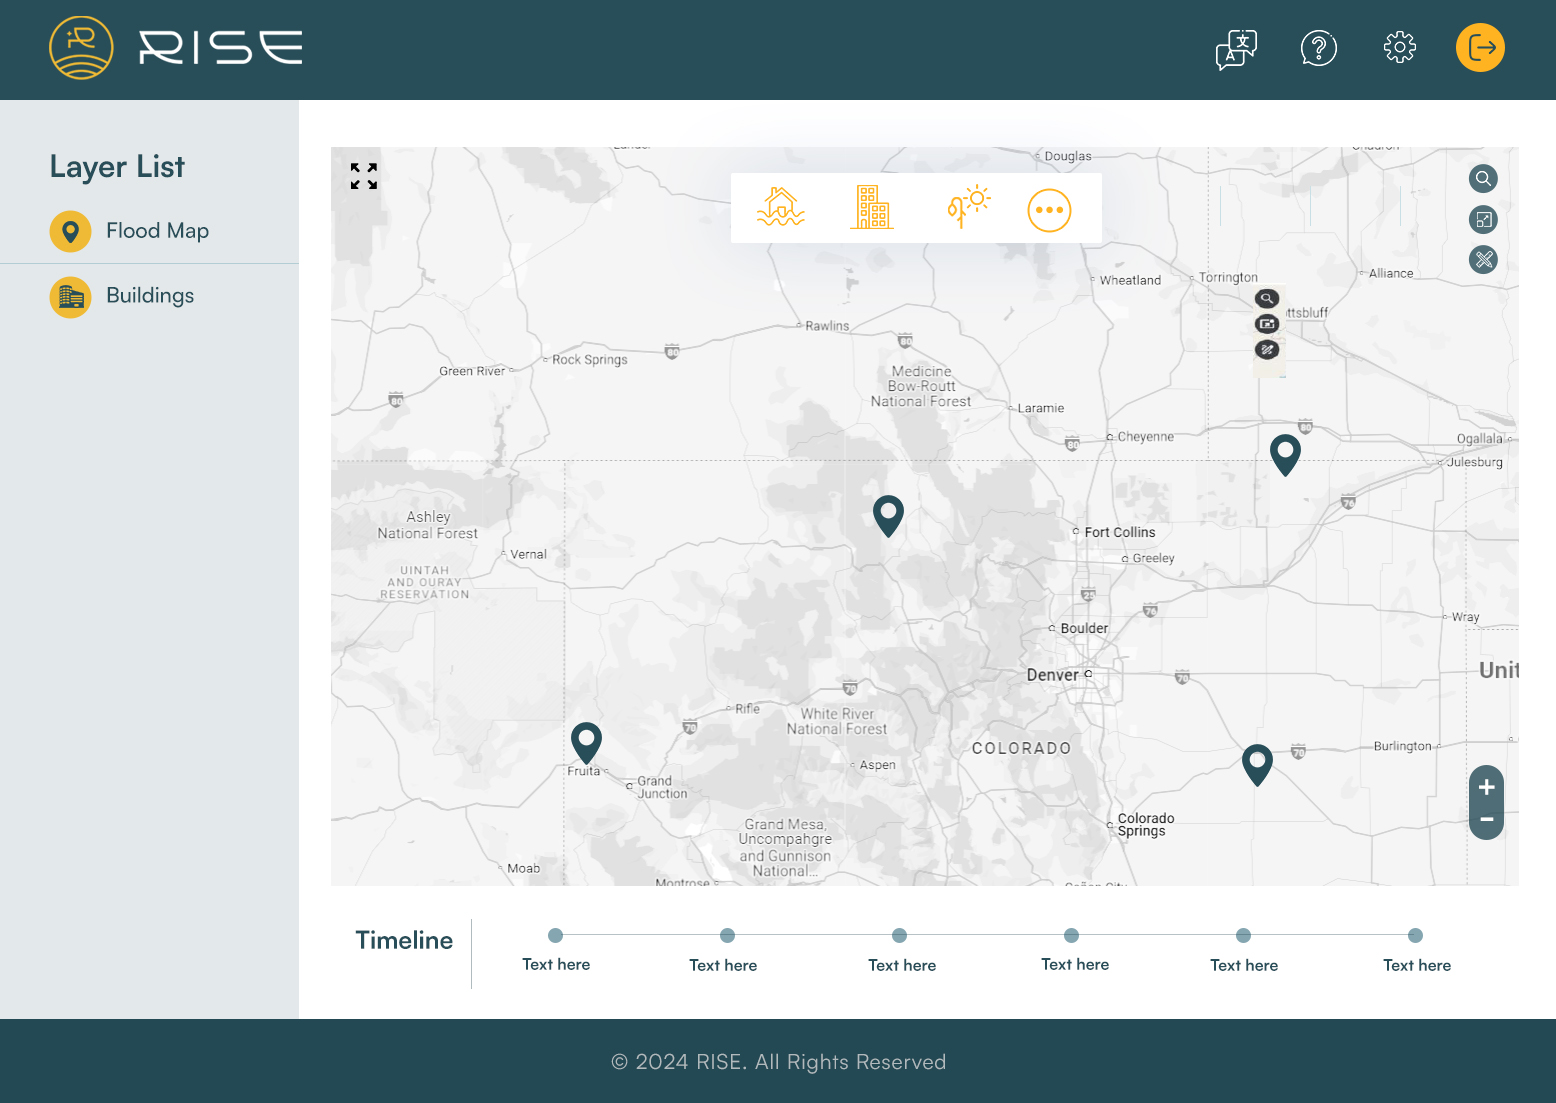The image size is (1556, 1103).
Task: Click the map extent select icon
Action: (x=1483, y=220)
